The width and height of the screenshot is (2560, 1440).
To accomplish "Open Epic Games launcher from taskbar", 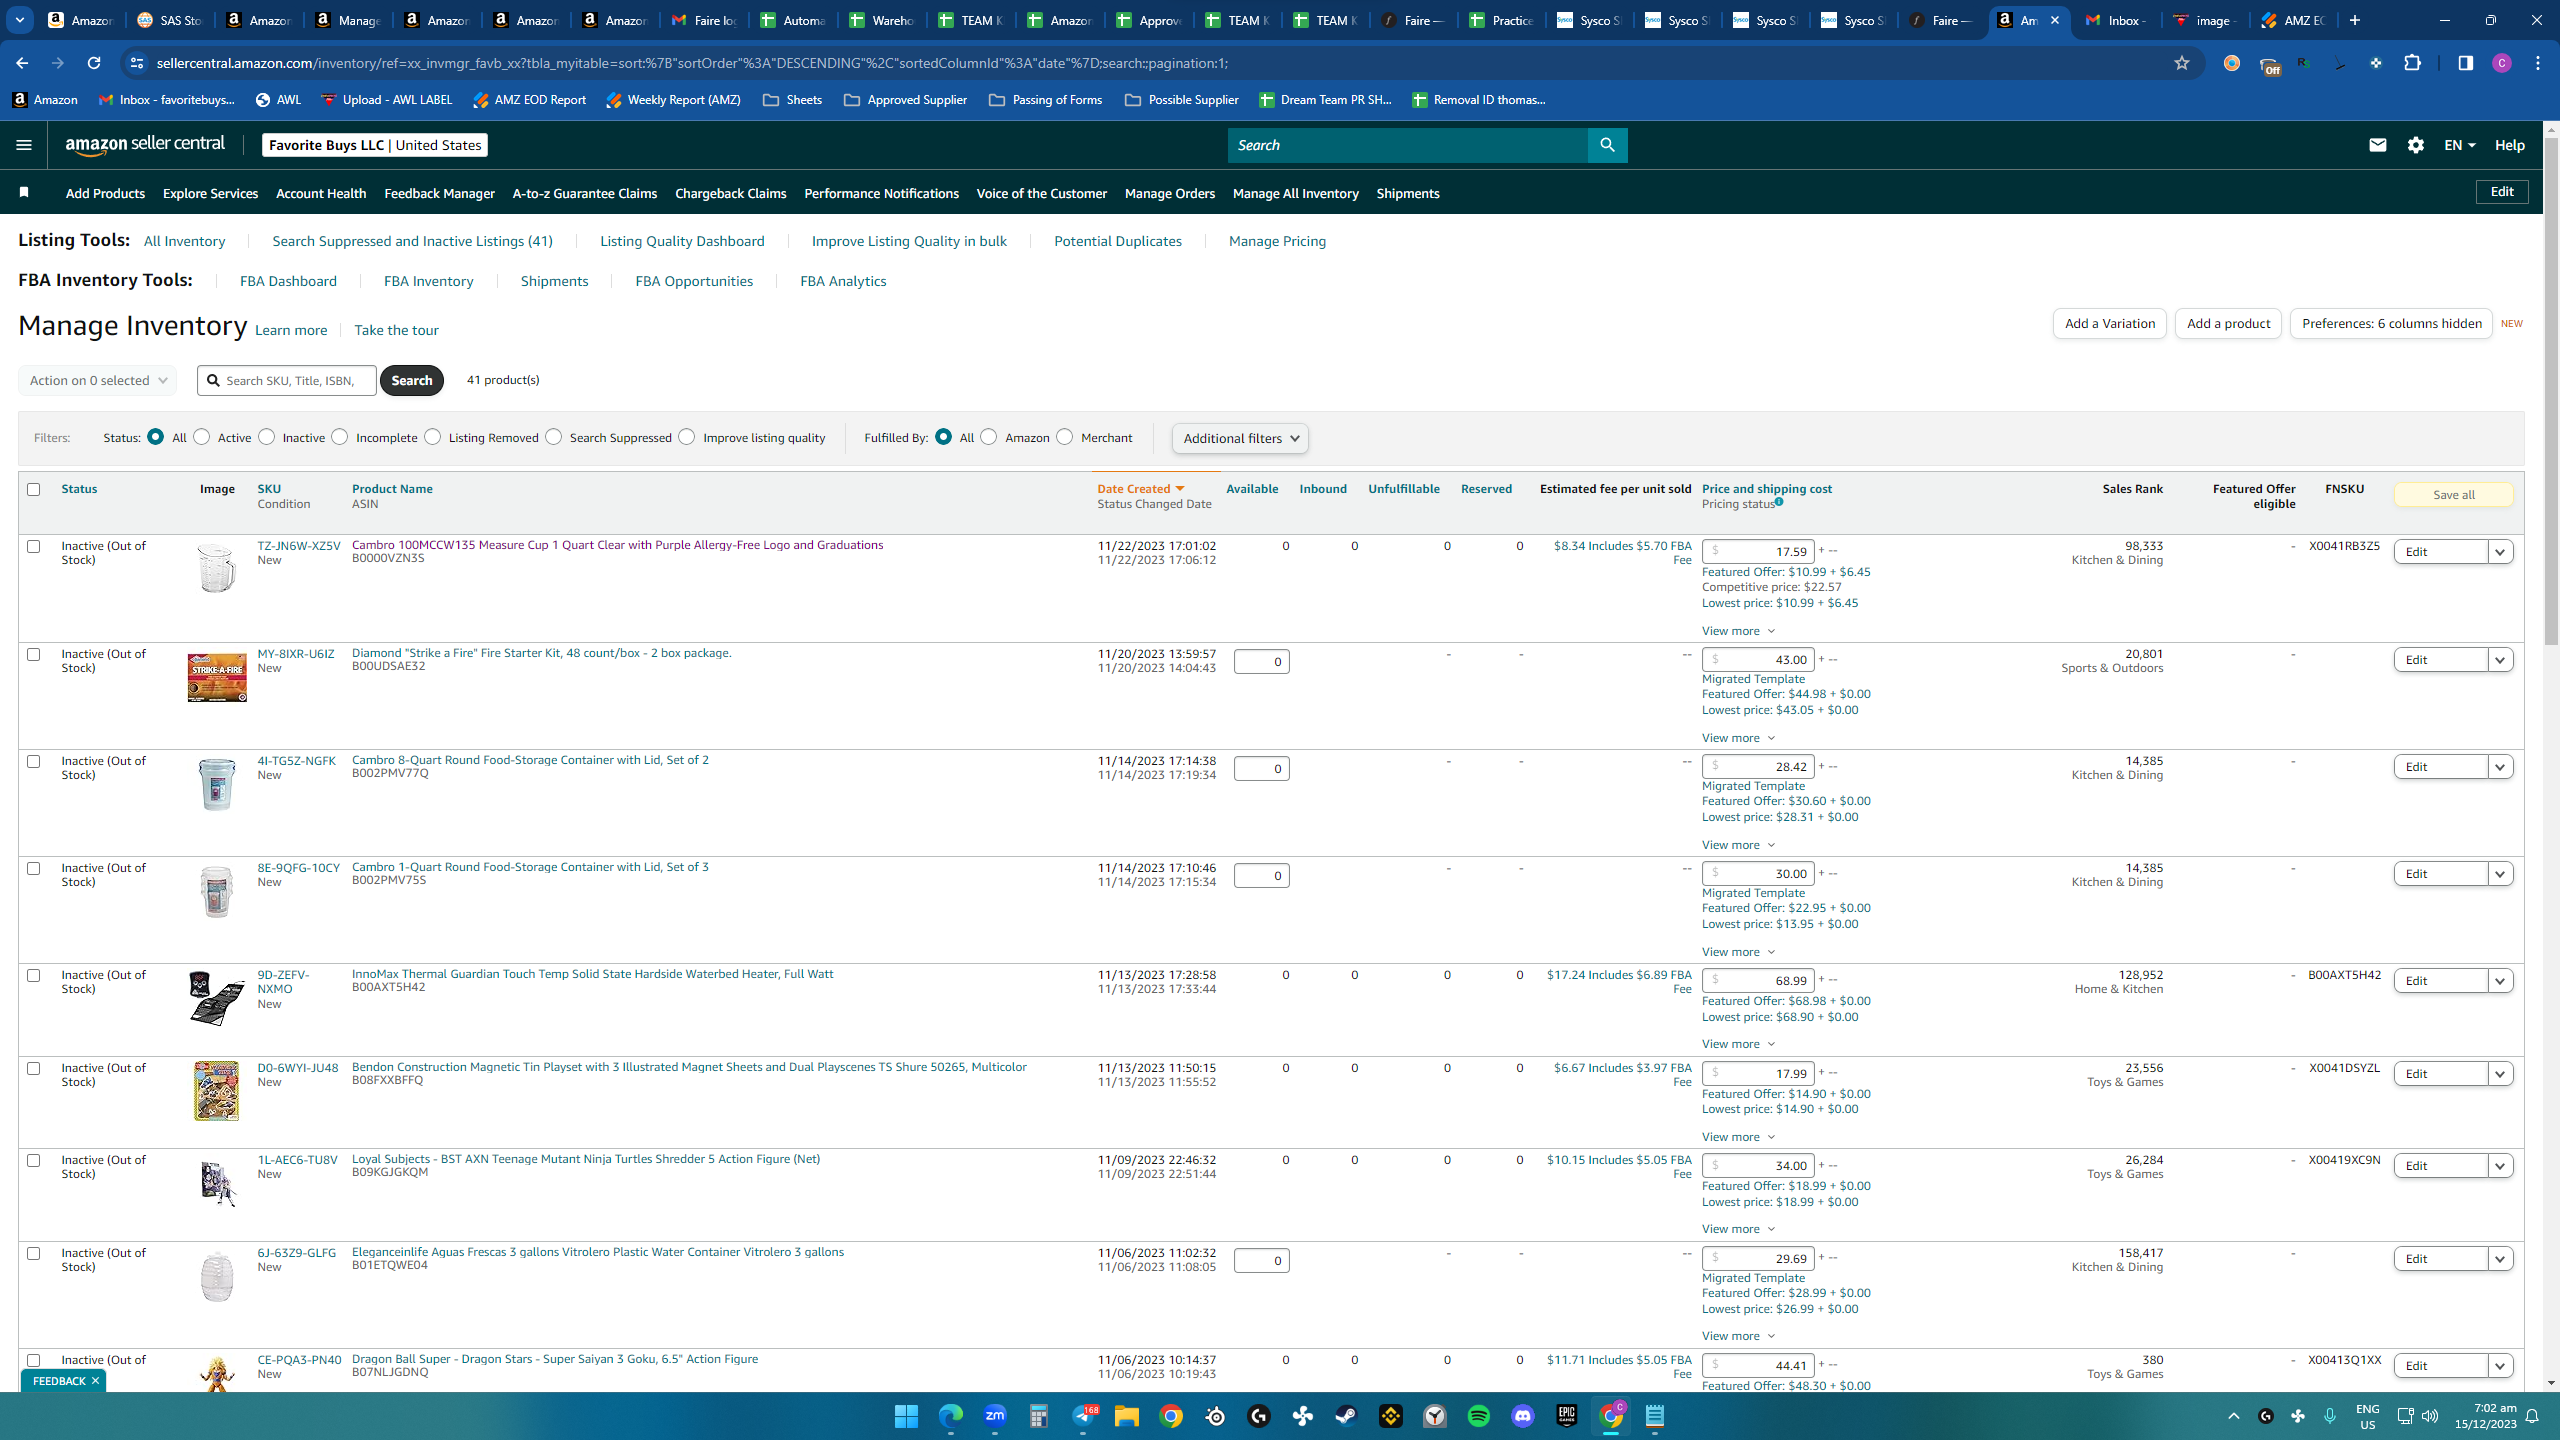I will (1567, 1416).
